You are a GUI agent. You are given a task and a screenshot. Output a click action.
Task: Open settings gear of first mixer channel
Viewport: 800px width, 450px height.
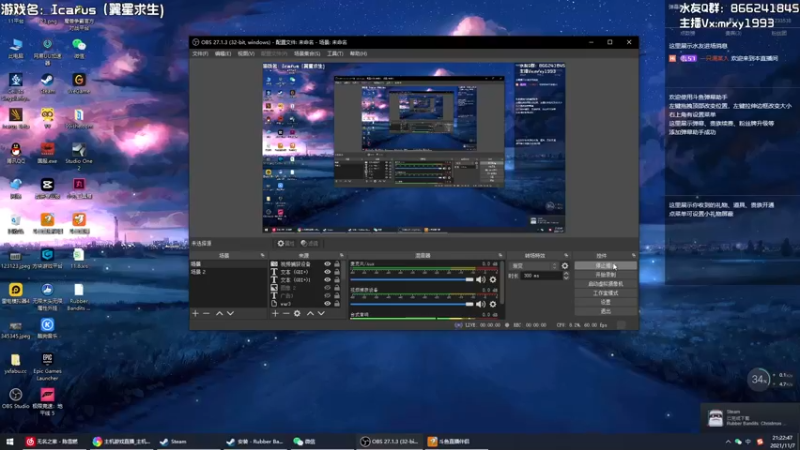coord(493,280)
